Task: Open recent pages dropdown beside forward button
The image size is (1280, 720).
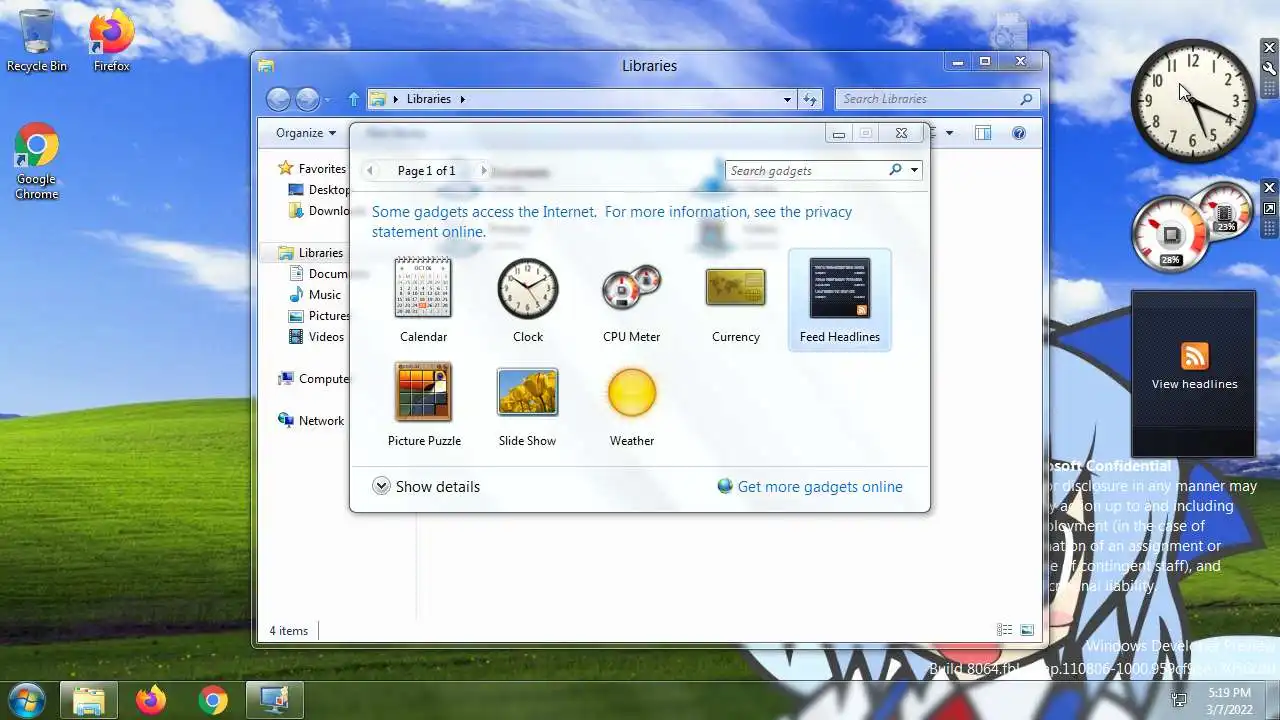Action: click(327, 100)
